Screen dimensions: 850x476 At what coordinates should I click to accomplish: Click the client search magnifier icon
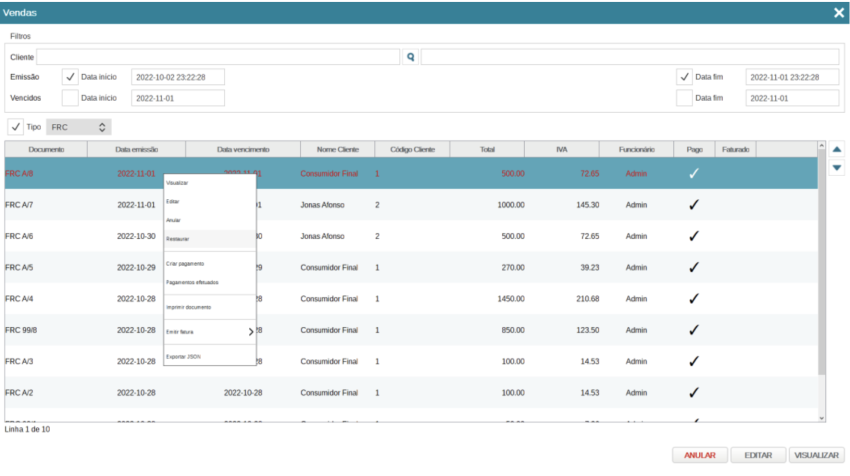(x=410, y=57)
